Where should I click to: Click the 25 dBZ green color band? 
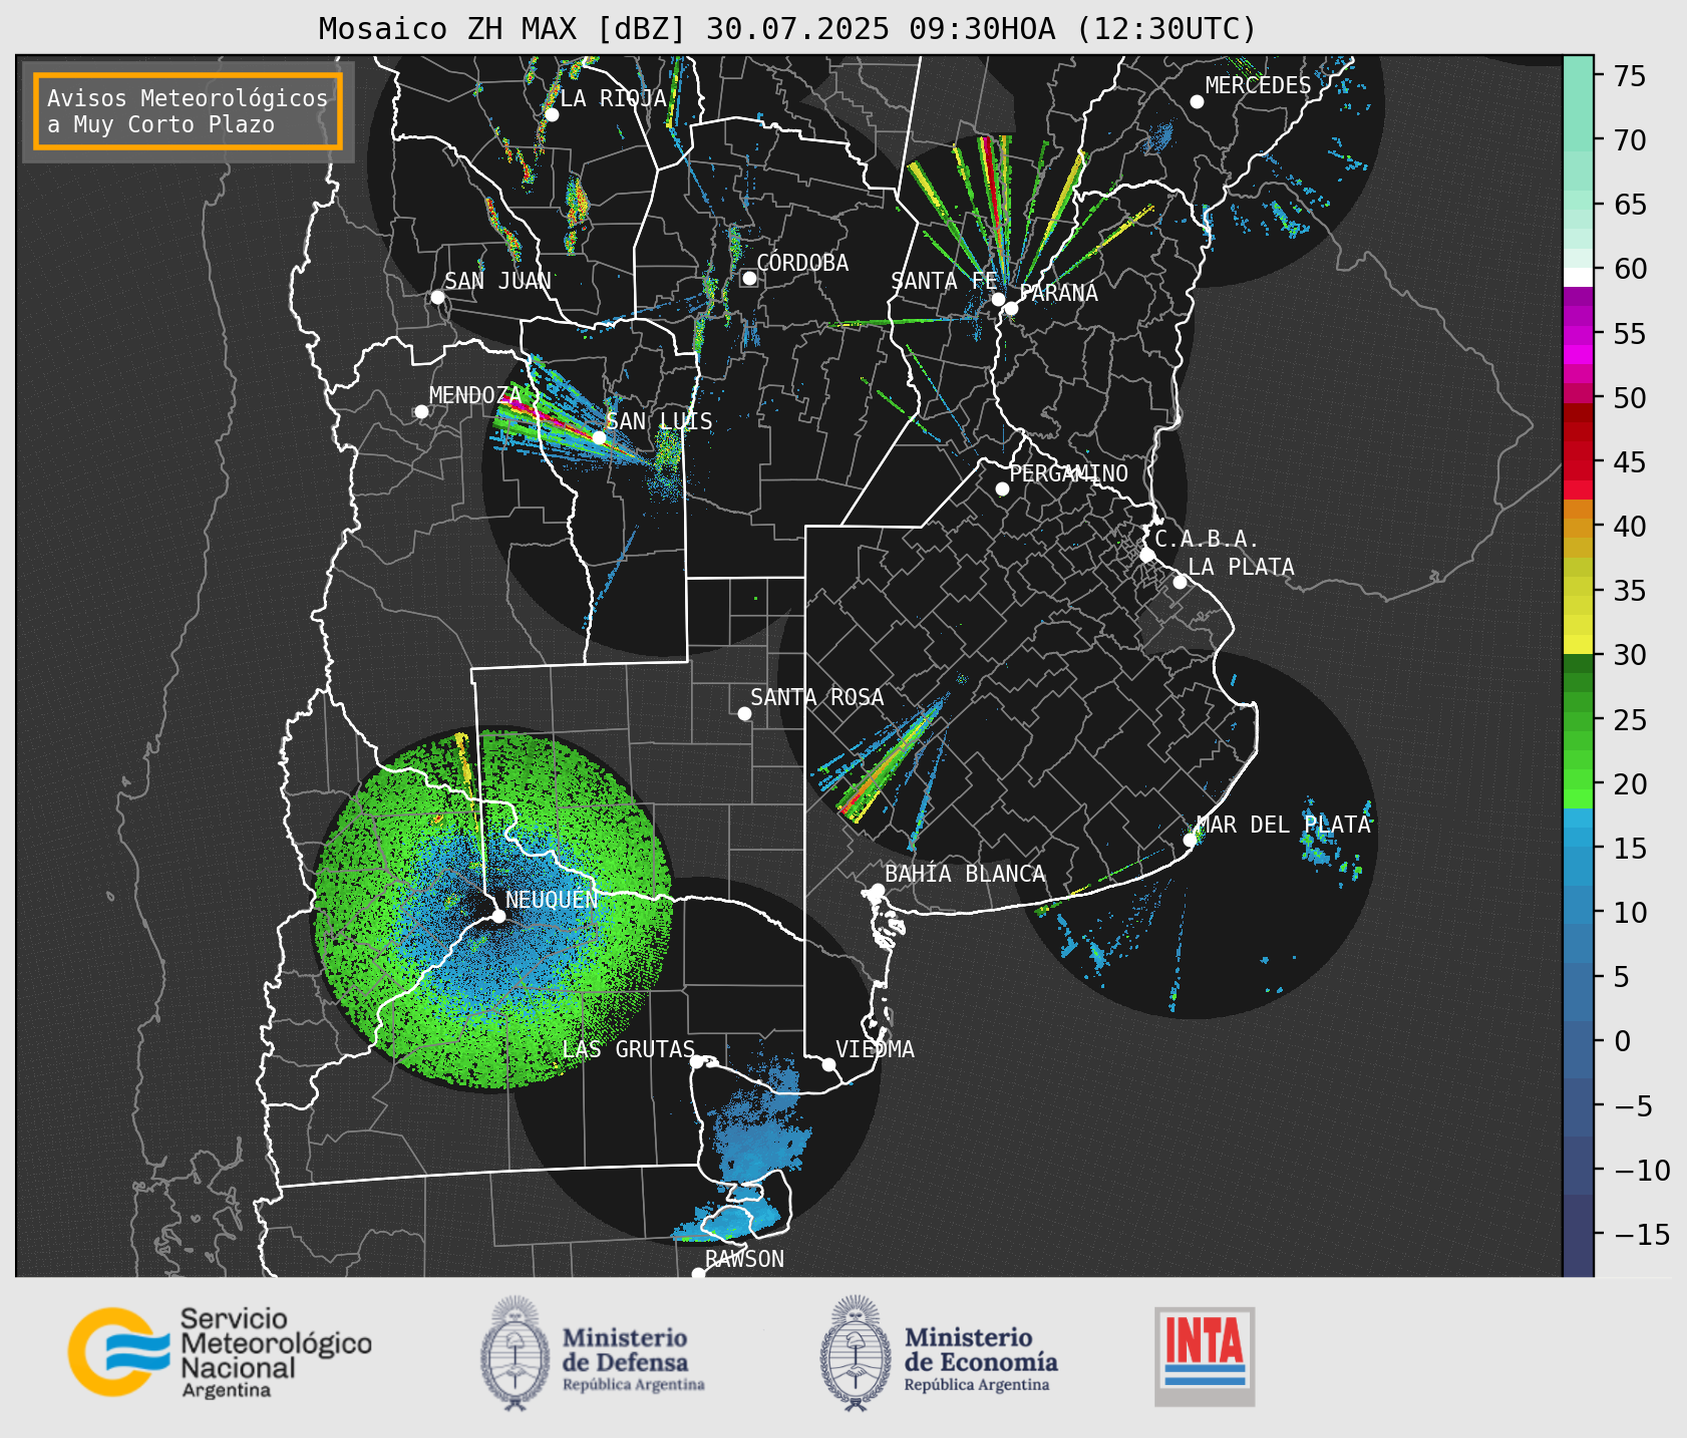pos(1578,719)
